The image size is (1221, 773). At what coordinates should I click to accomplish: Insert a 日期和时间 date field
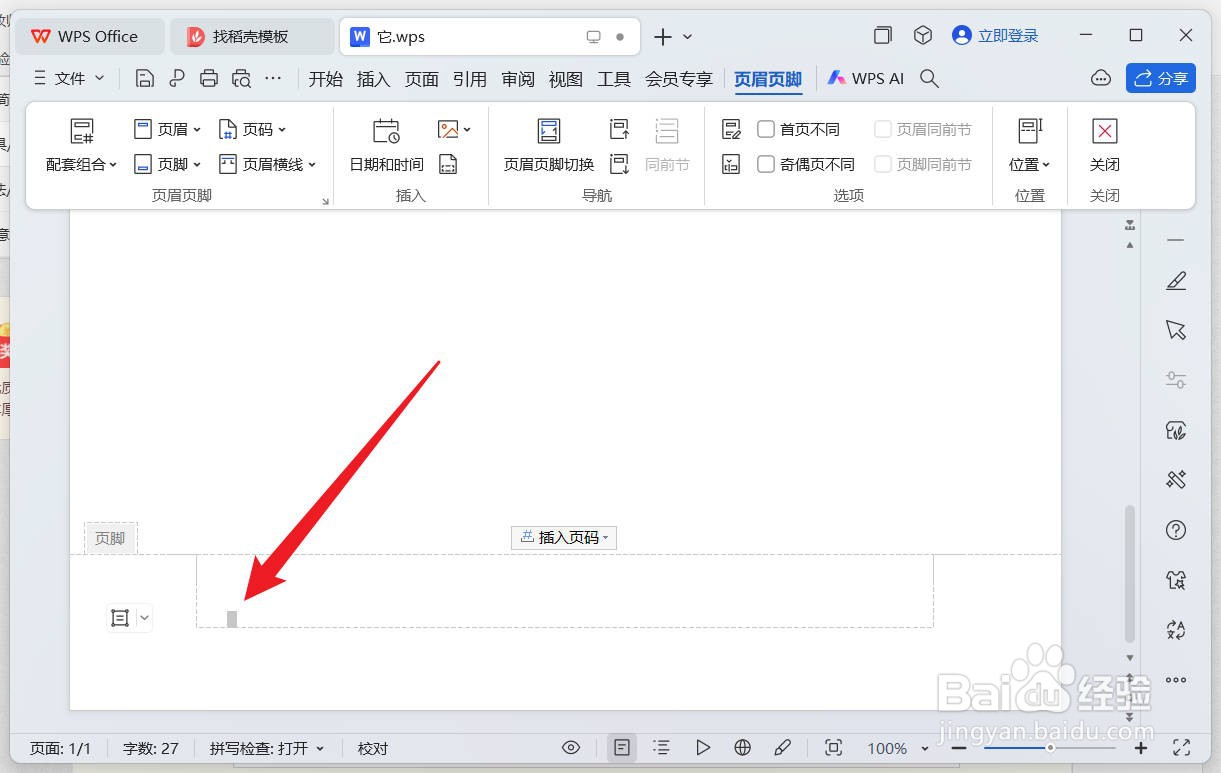pyautogui.click(x=385, y=145)
